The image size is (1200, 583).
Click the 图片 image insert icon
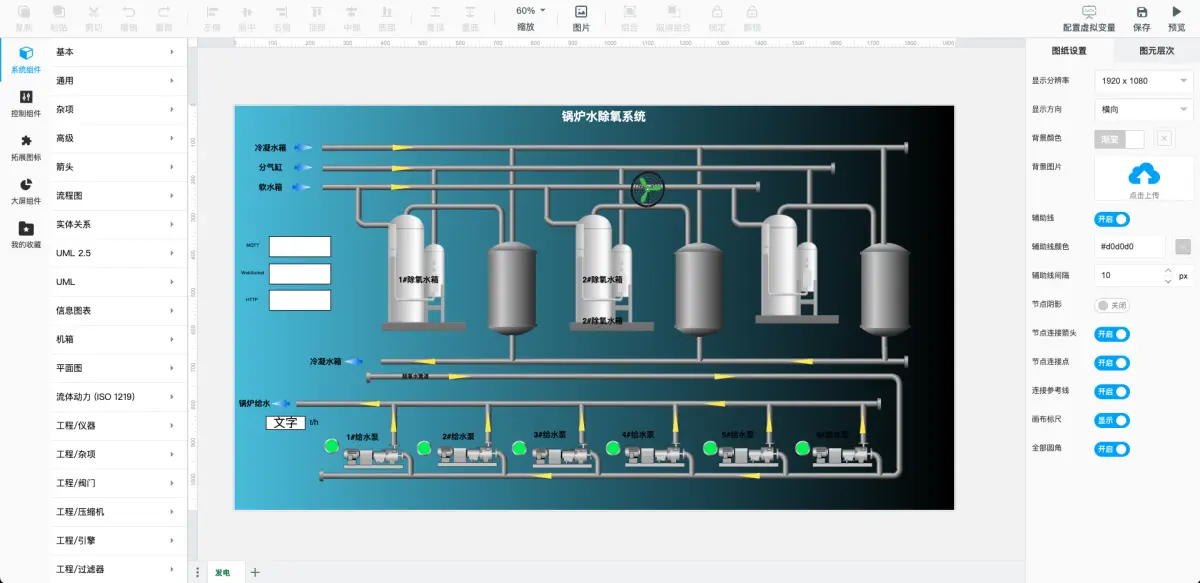581,12
